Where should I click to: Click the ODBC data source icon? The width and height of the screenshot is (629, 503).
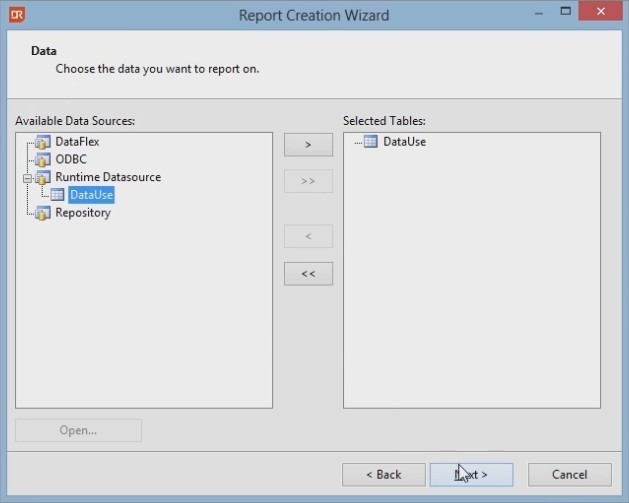(42, 160)
